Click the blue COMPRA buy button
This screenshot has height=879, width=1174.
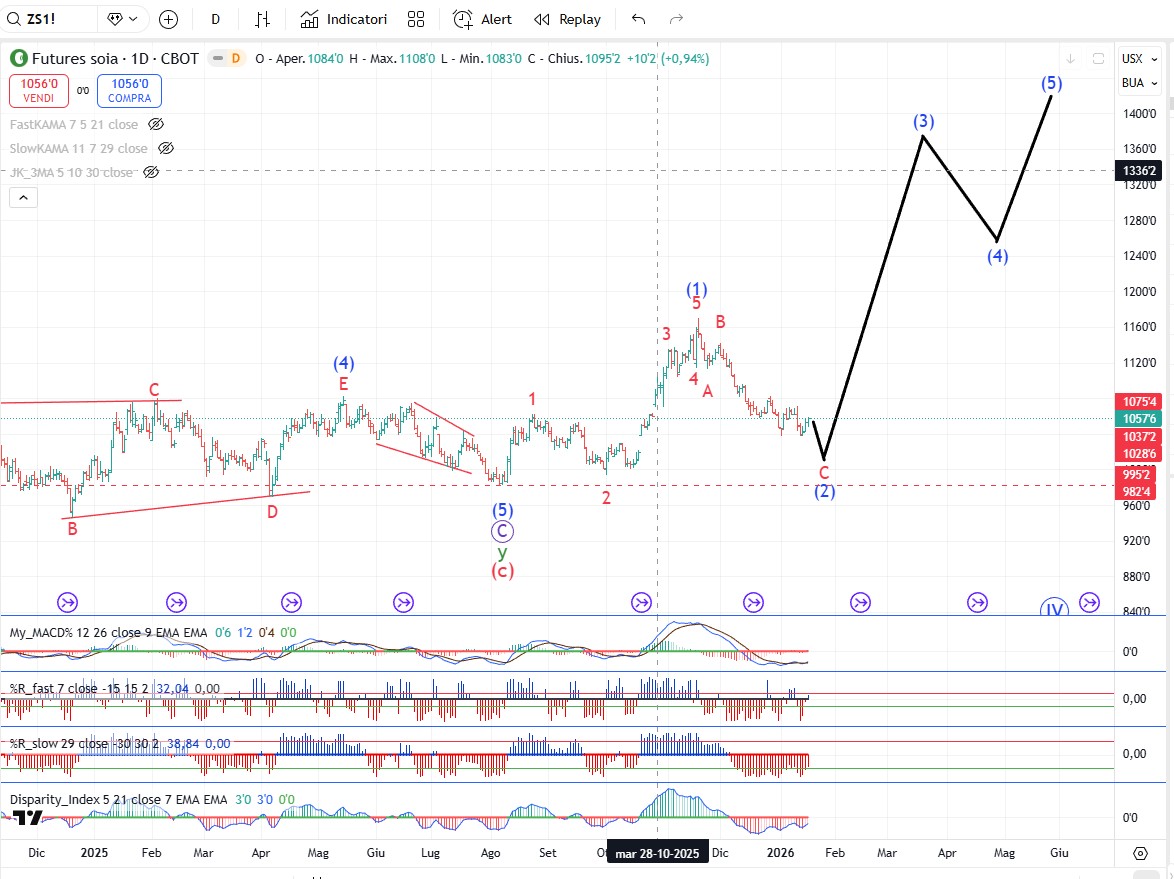pyautogui.click(x=130, y=91)
